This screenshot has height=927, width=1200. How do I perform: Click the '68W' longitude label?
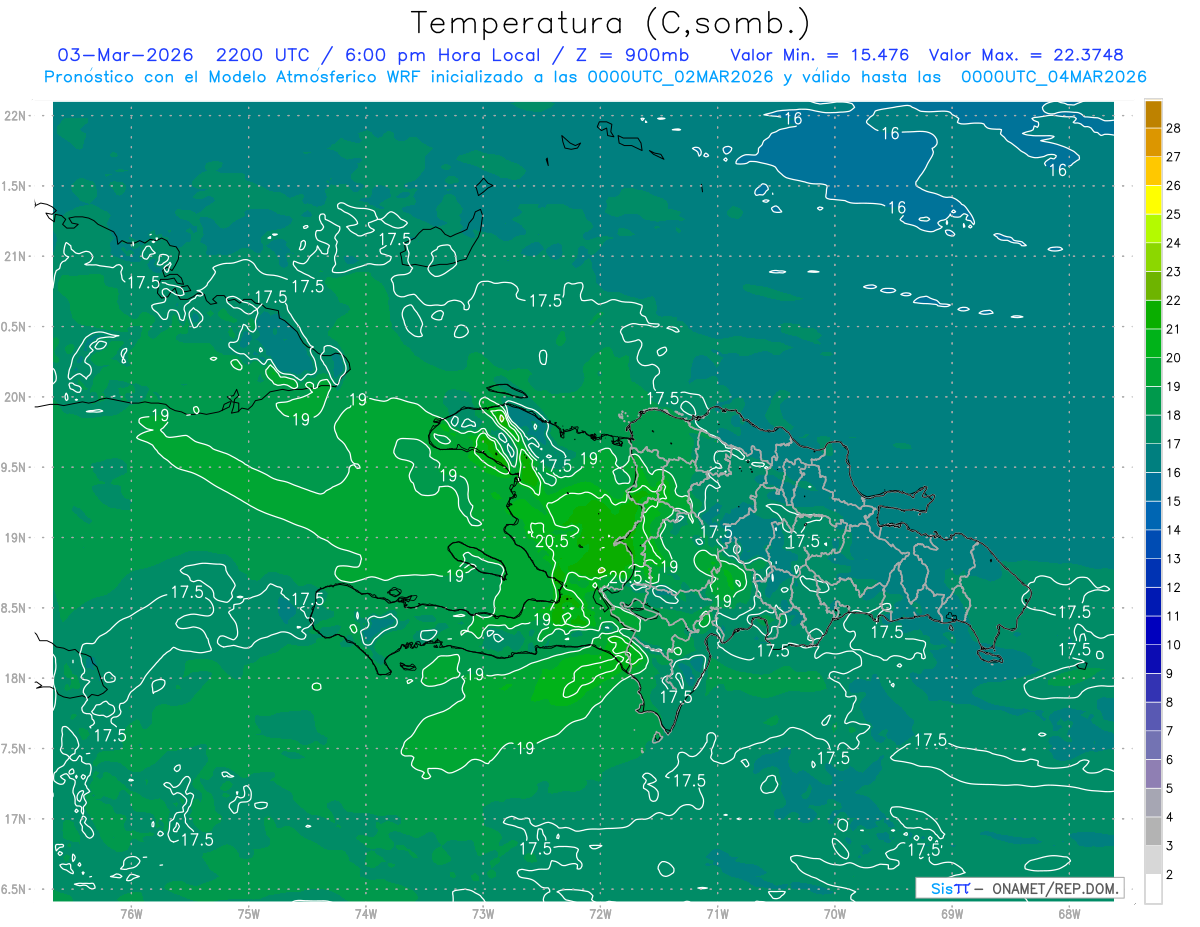pos(1069,914)
